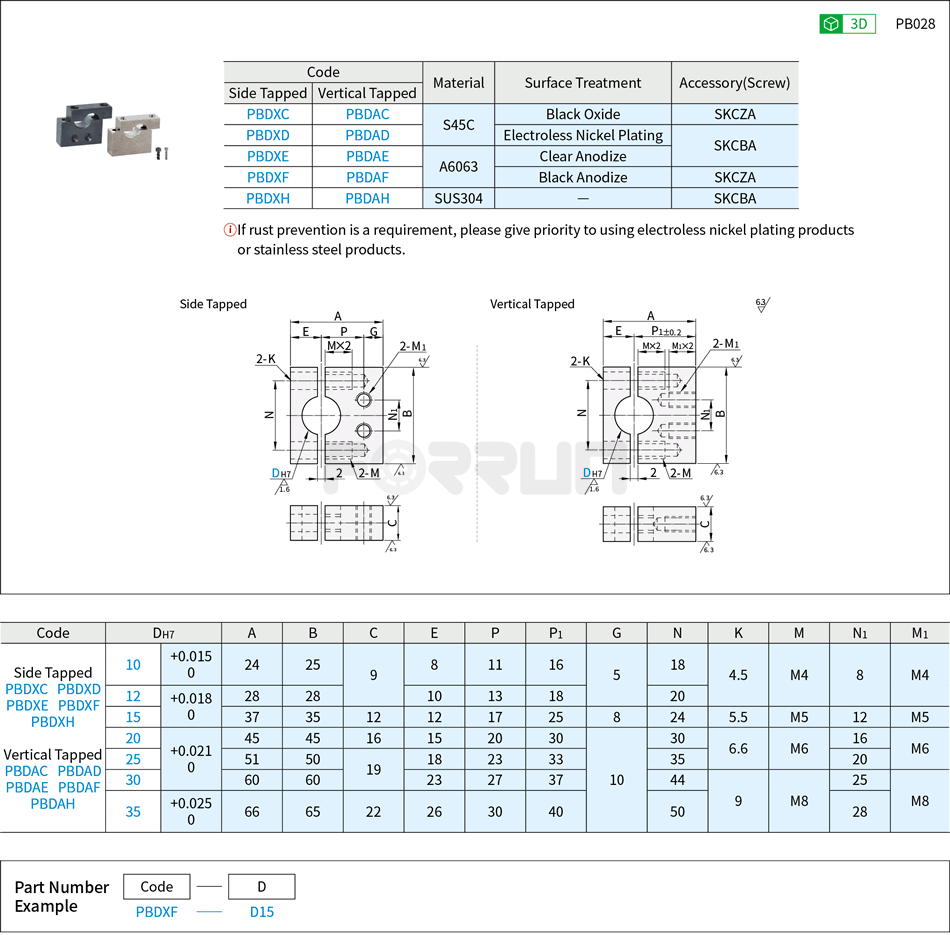Click PBDXH stainless steel part code
950x935 pixels.
(269, 198)
